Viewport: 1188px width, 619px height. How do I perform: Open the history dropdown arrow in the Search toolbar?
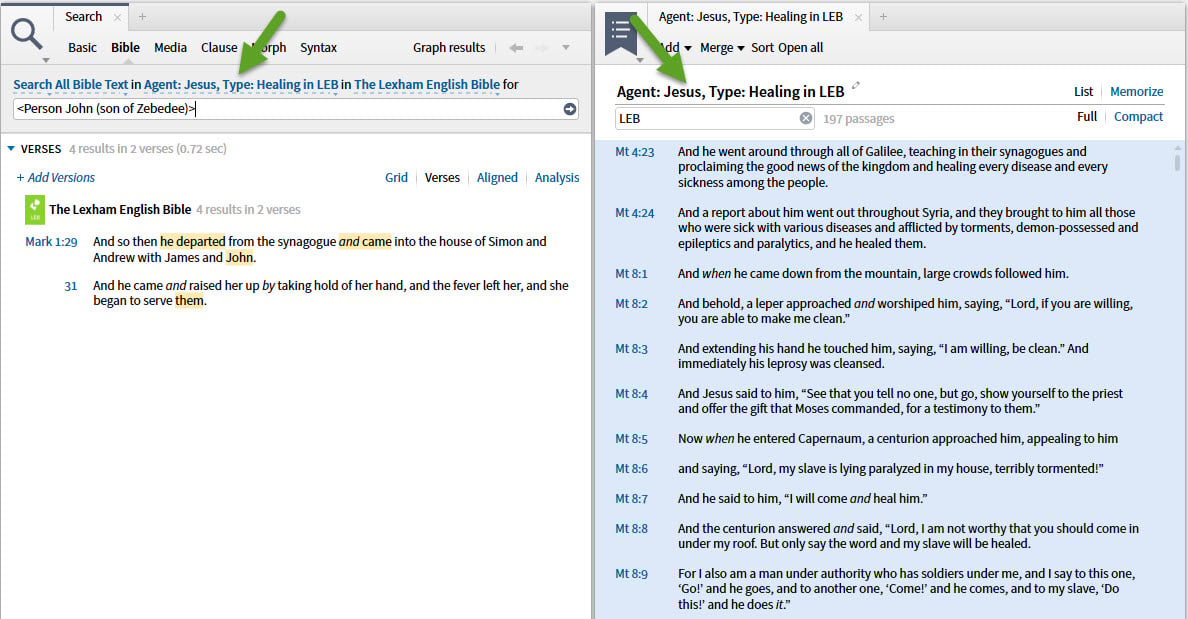(566, 47)
